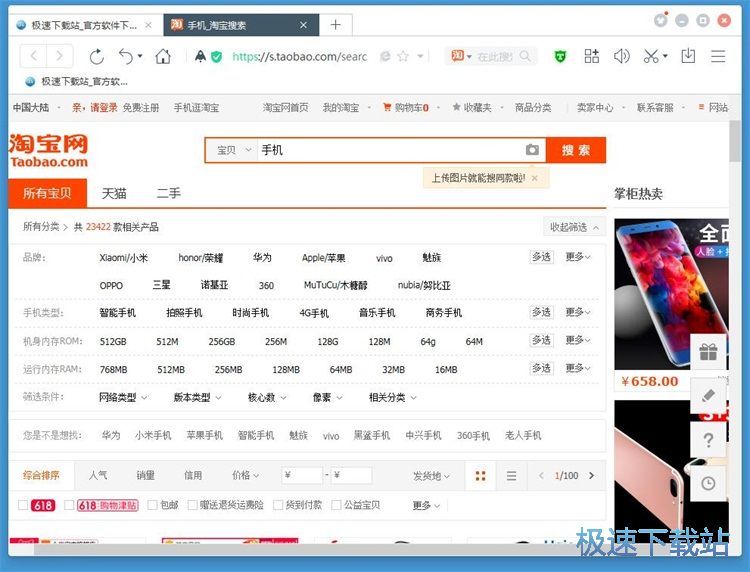Click the 亲，请登录 link

pos(94,108)
